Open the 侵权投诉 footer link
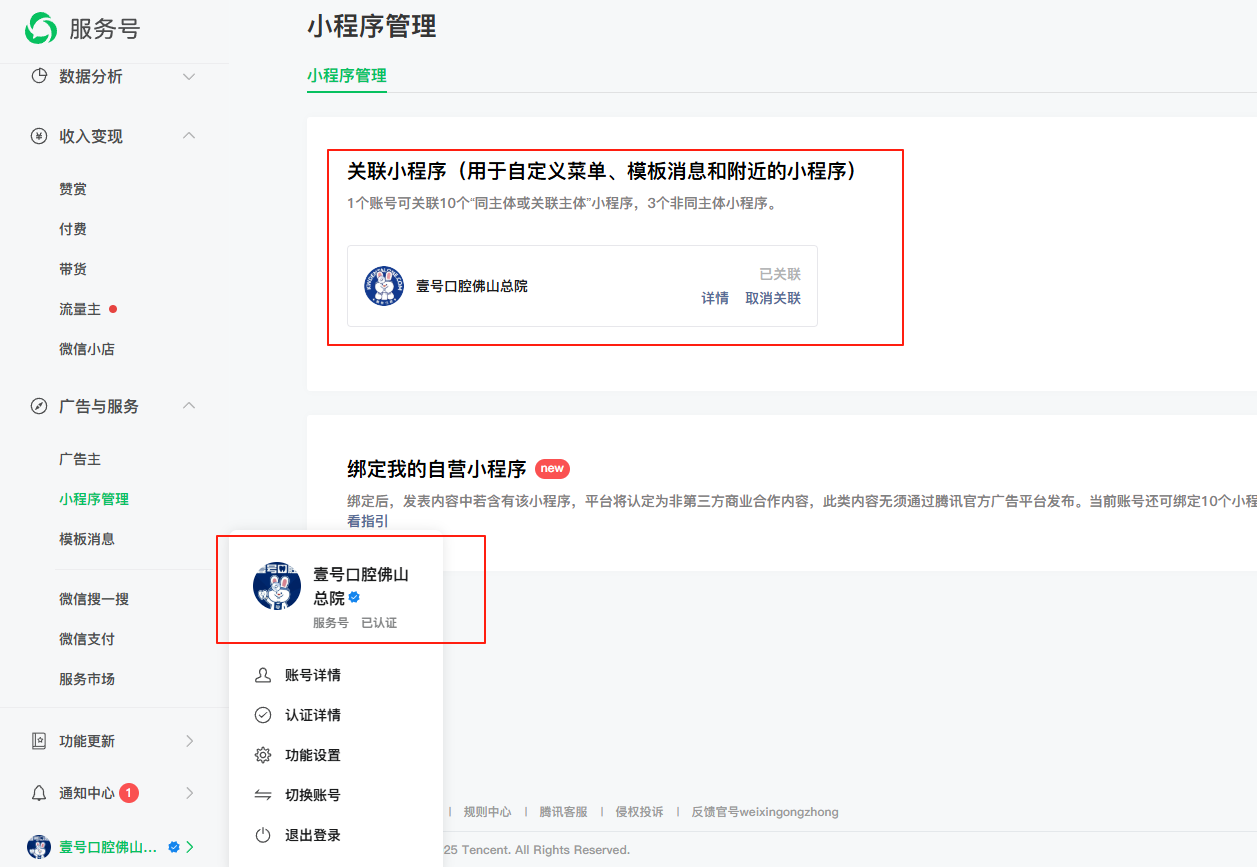This screenshot has height=867, width=1257. click(x=639, y=812)
